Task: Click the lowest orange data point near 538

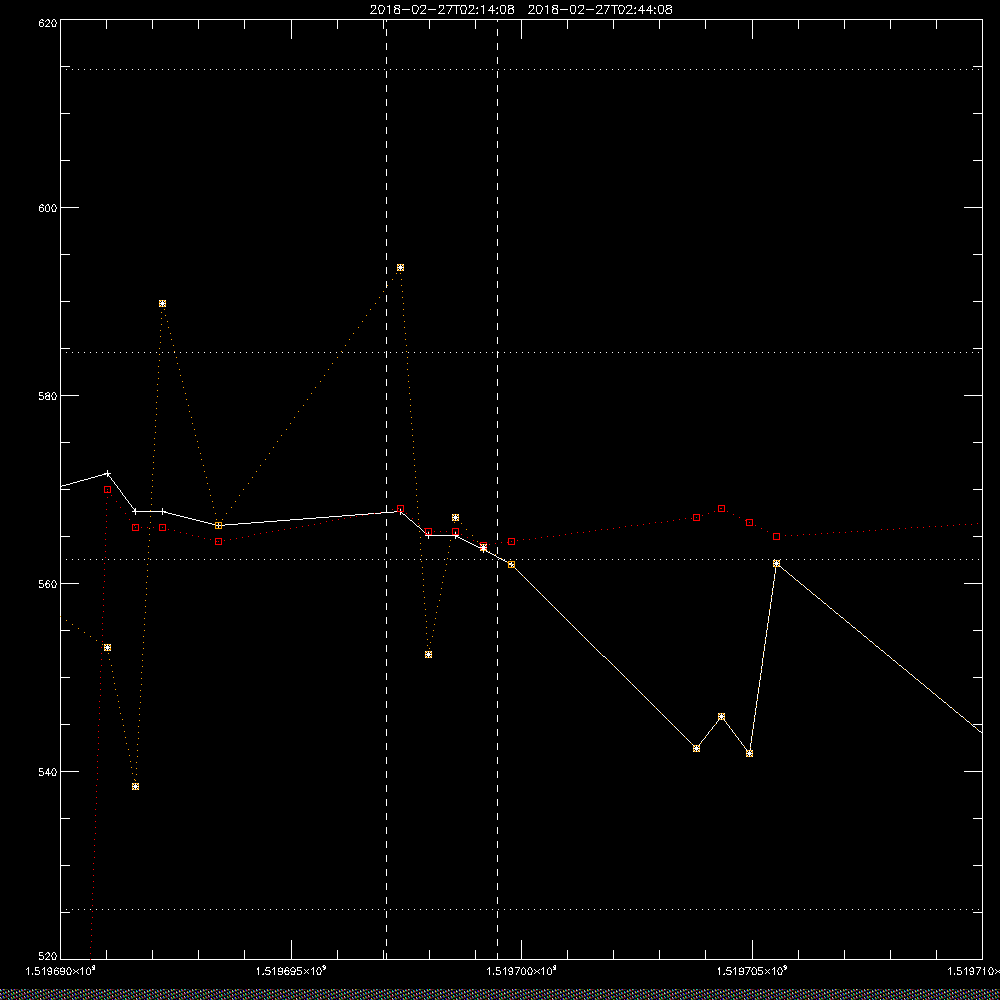Action: coord(135,786)
